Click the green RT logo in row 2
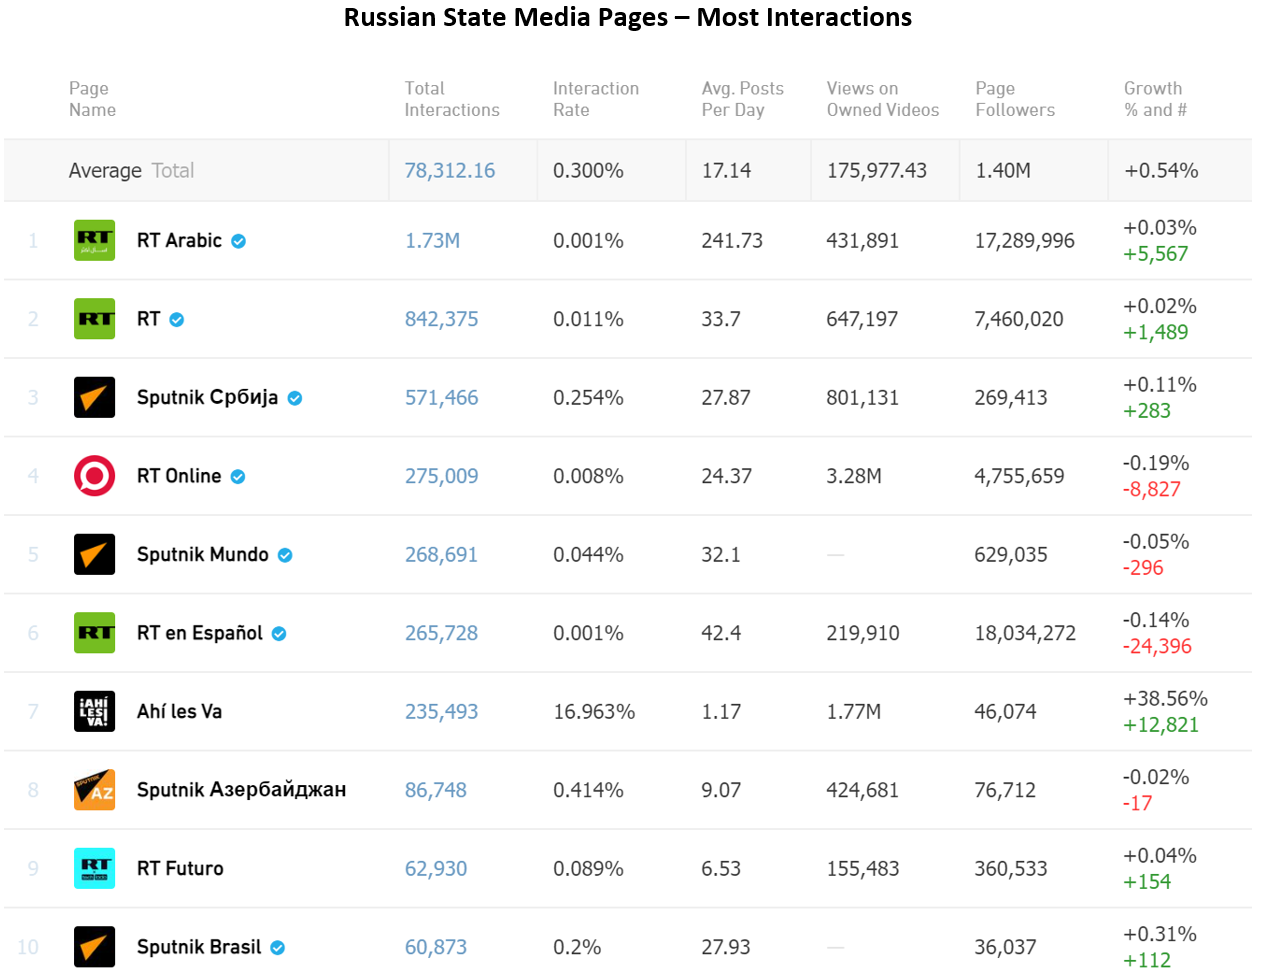This screenshot has width=1280, height=978. click(94, 319)
